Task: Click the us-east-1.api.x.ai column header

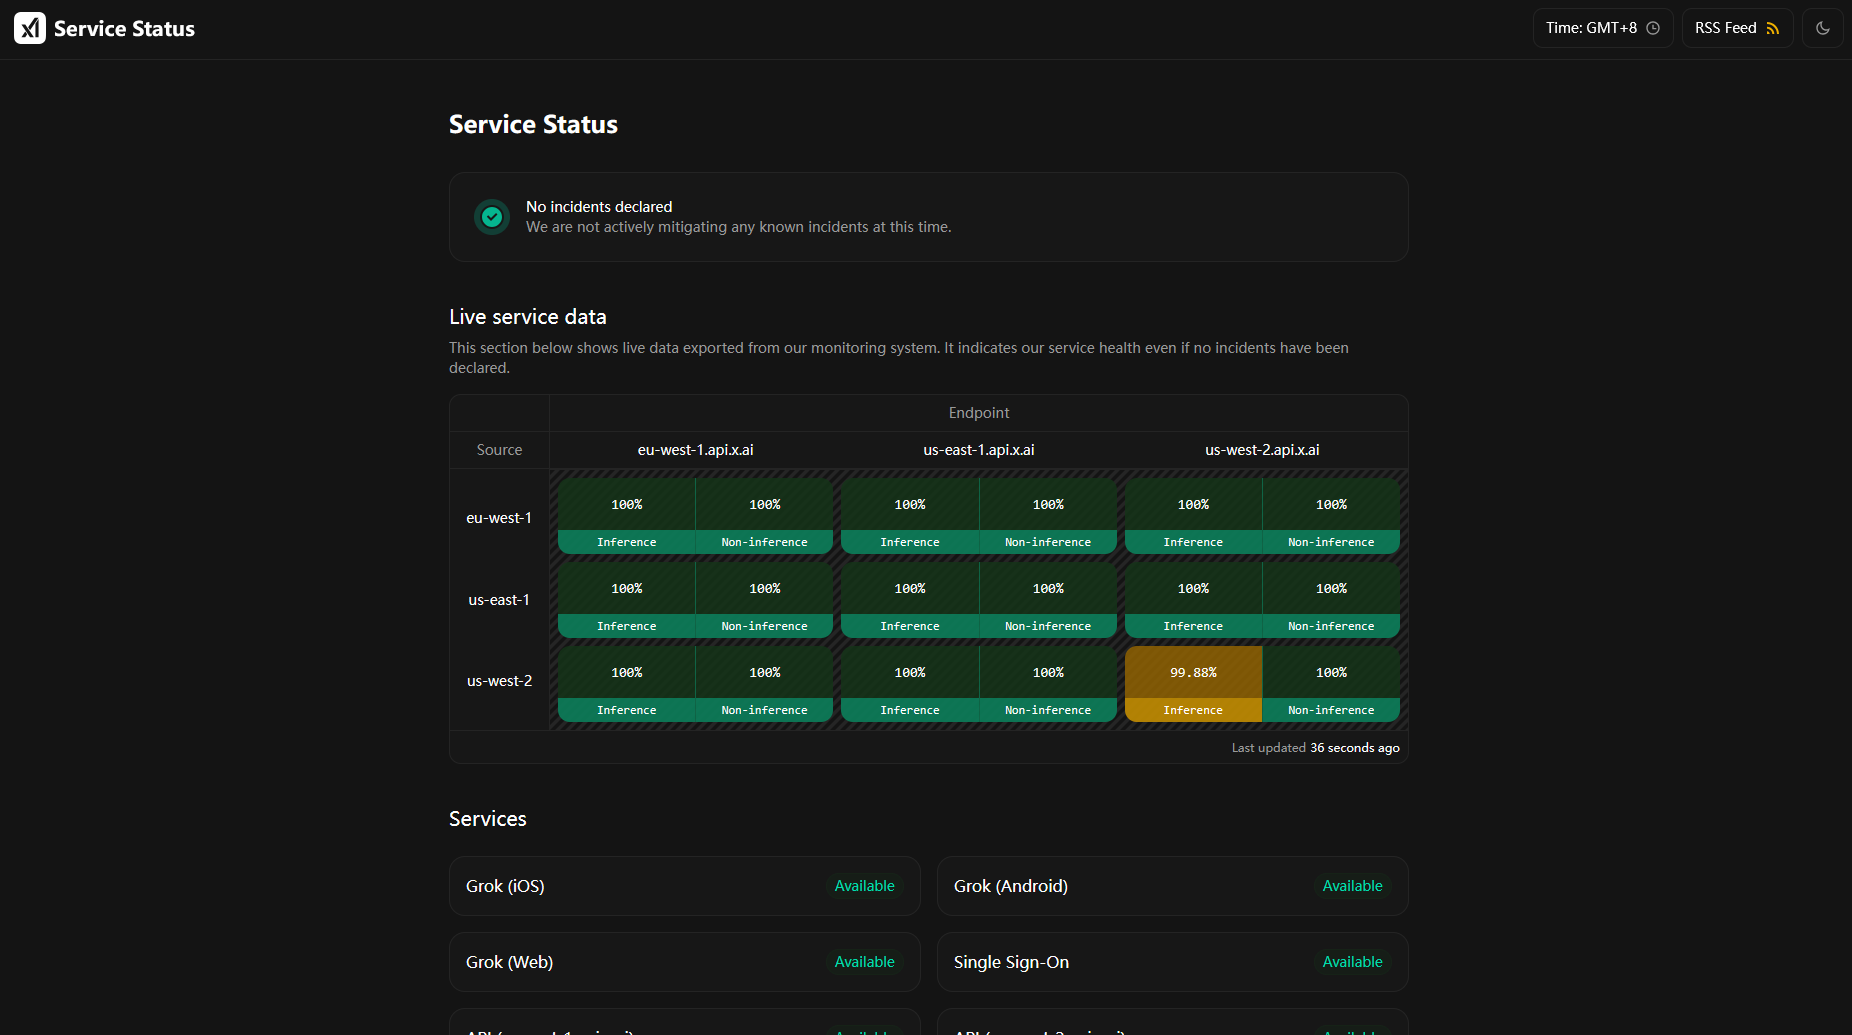Action: (979, 450)
